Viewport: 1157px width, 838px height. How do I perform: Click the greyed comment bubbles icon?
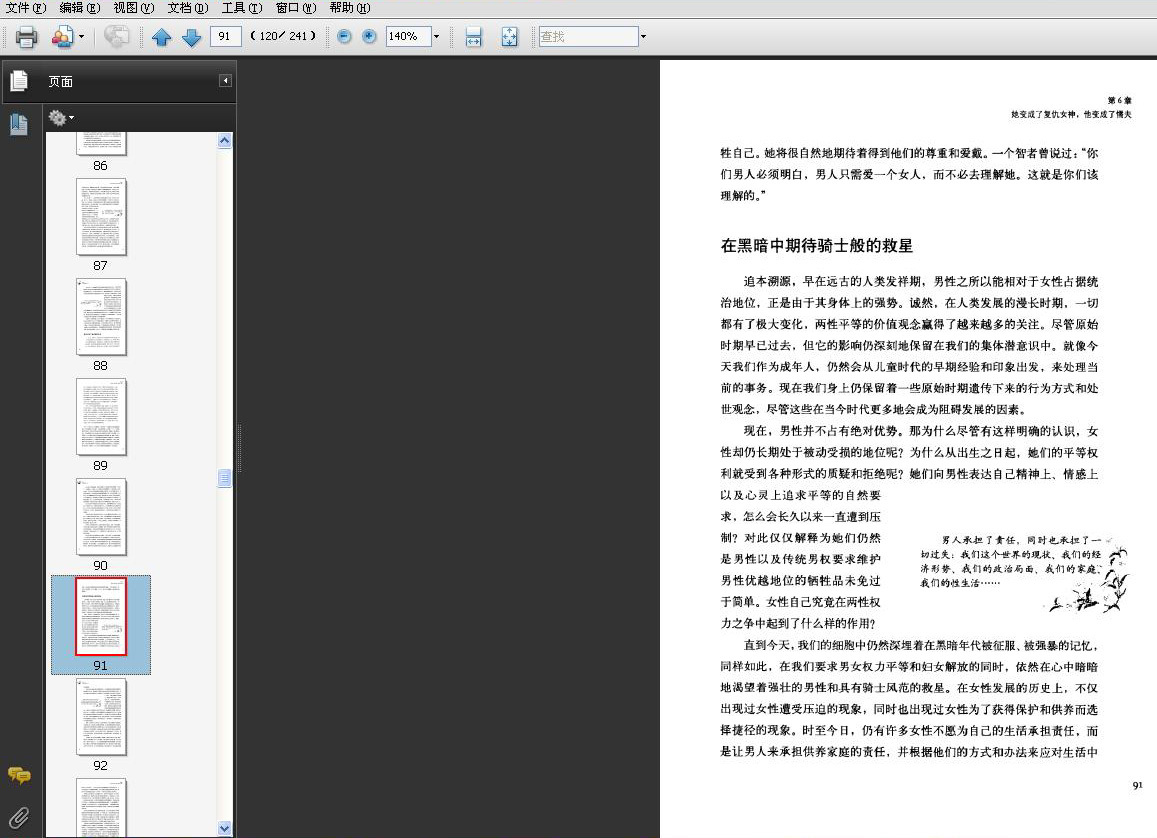click(x=116, y=36)
